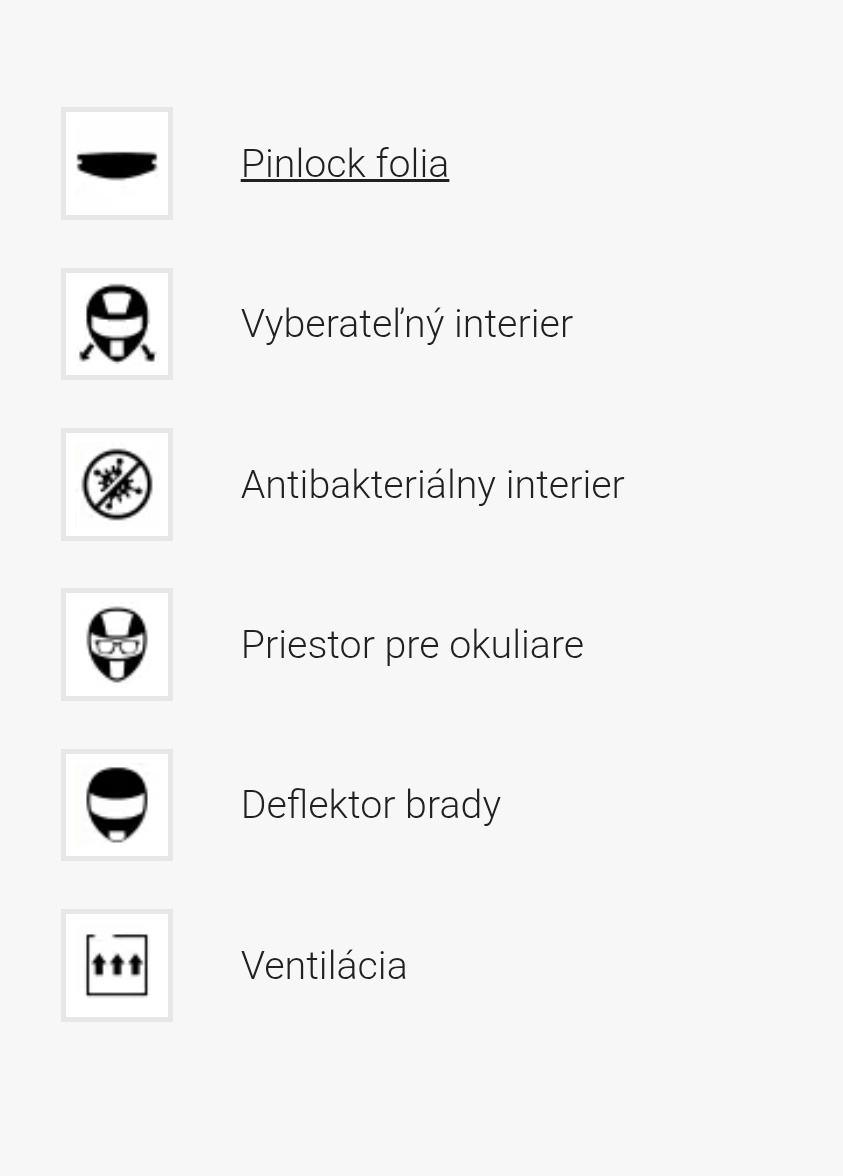Tap the icon next to Priestor pre okuliare
Image resolution: width=843 pixels, height=1176 pixels.
pyautogui.click(x=117, y=645)
